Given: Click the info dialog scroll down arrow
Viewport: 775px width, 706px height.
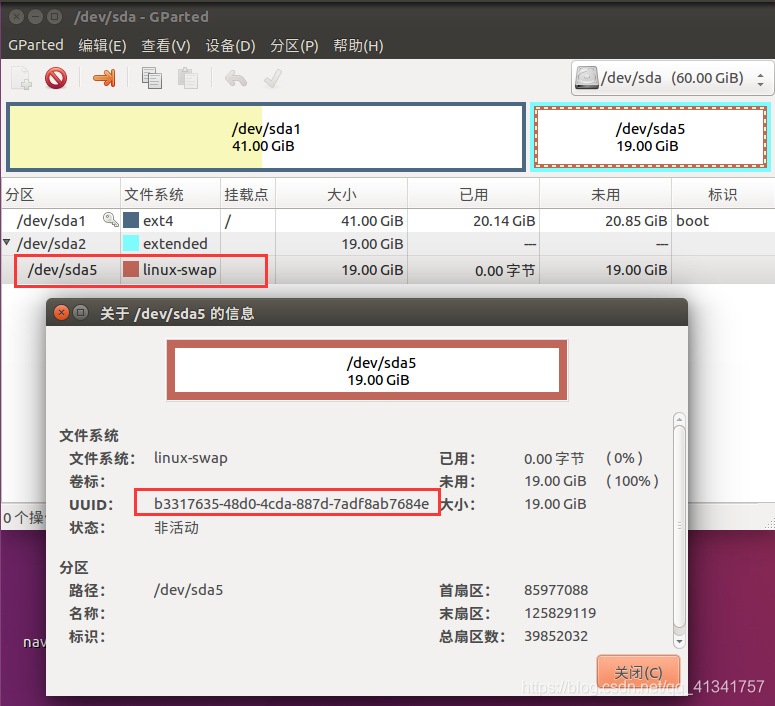Looking at the screenshot, I should [x=680, y=642].
